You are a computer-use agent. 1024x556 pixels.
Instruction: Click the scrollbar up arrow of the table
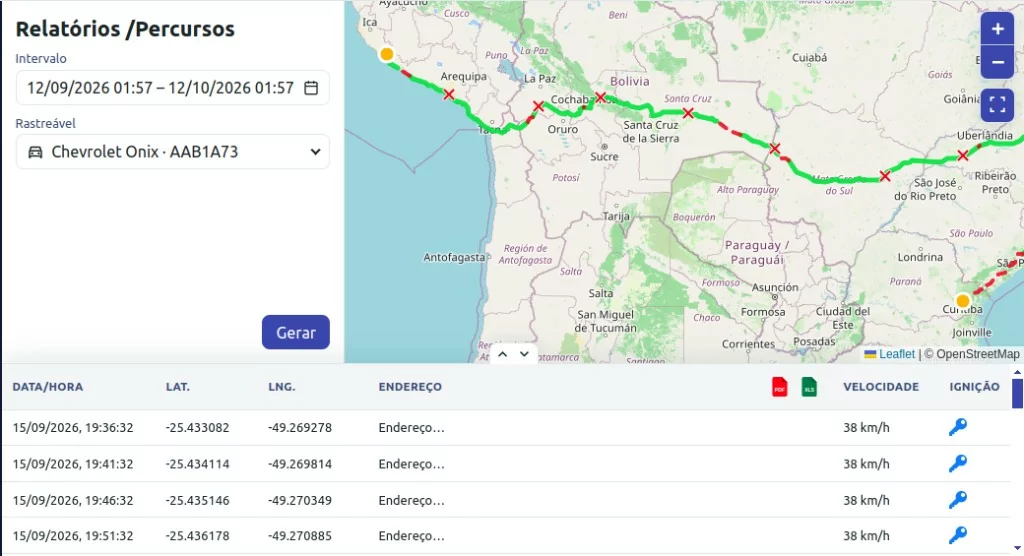click(x=1017, y=372)
